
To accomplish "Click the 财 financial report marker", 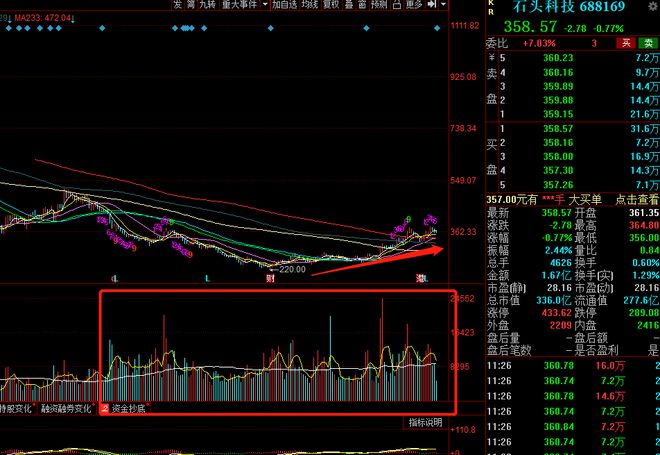I will click(270, 278).
